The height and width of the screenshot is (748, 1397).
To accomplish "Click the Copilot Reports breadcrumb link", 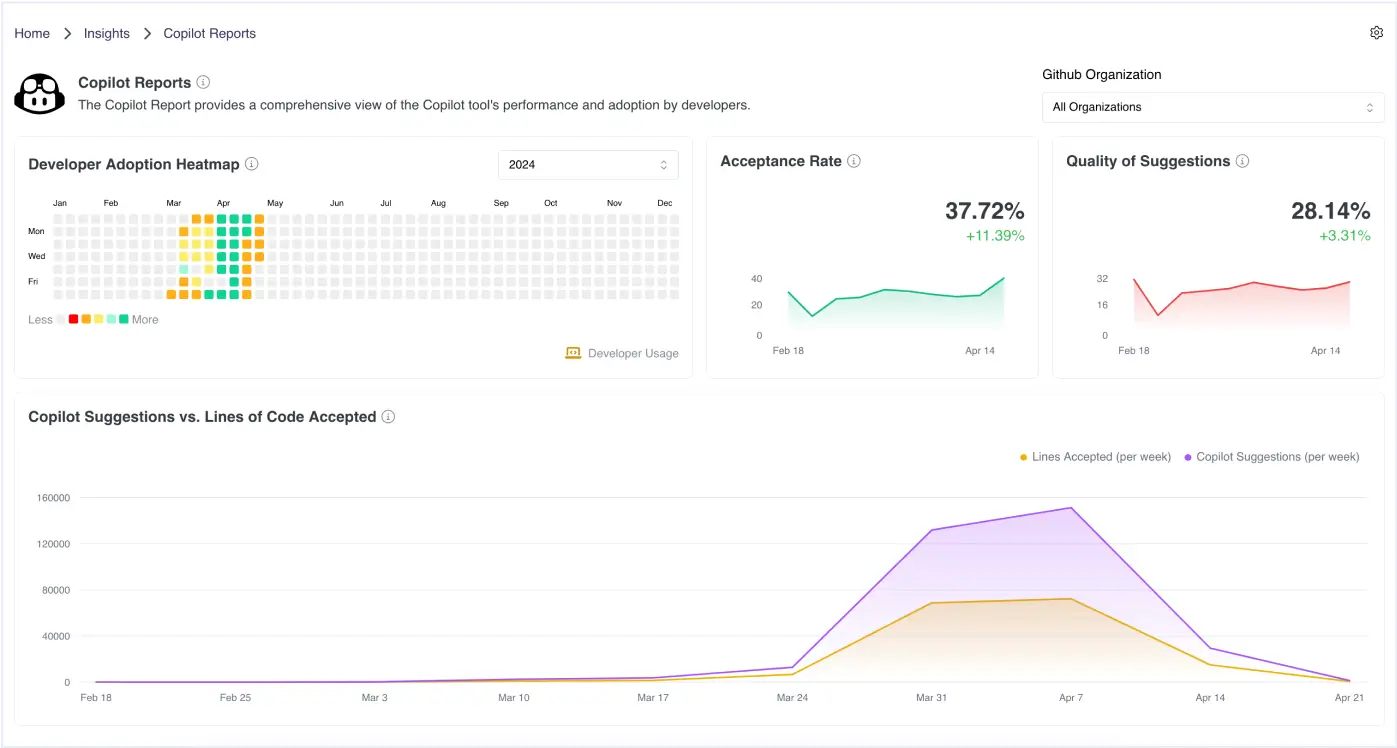I will coord(209,33).
